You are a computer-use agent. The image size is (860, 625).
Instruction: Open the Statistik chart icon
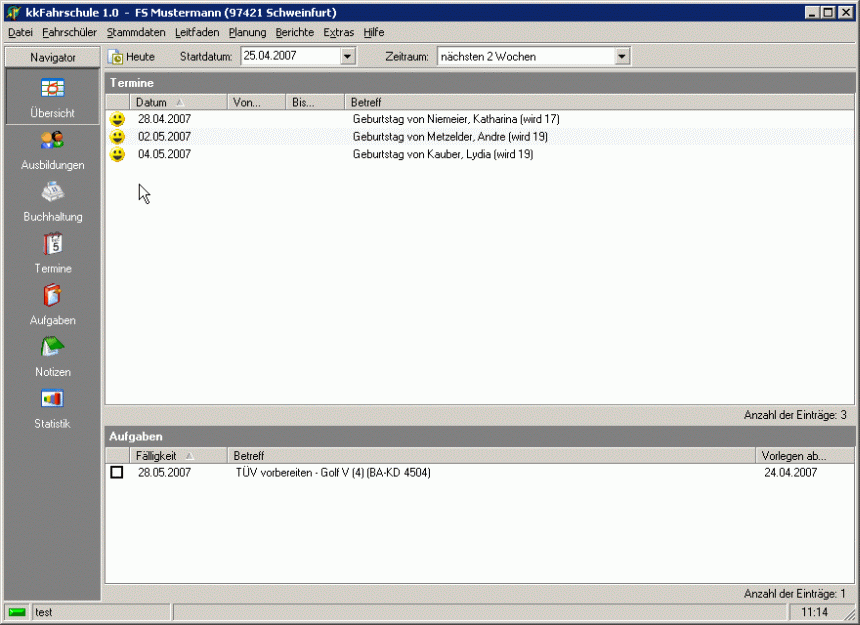[53, 399]
